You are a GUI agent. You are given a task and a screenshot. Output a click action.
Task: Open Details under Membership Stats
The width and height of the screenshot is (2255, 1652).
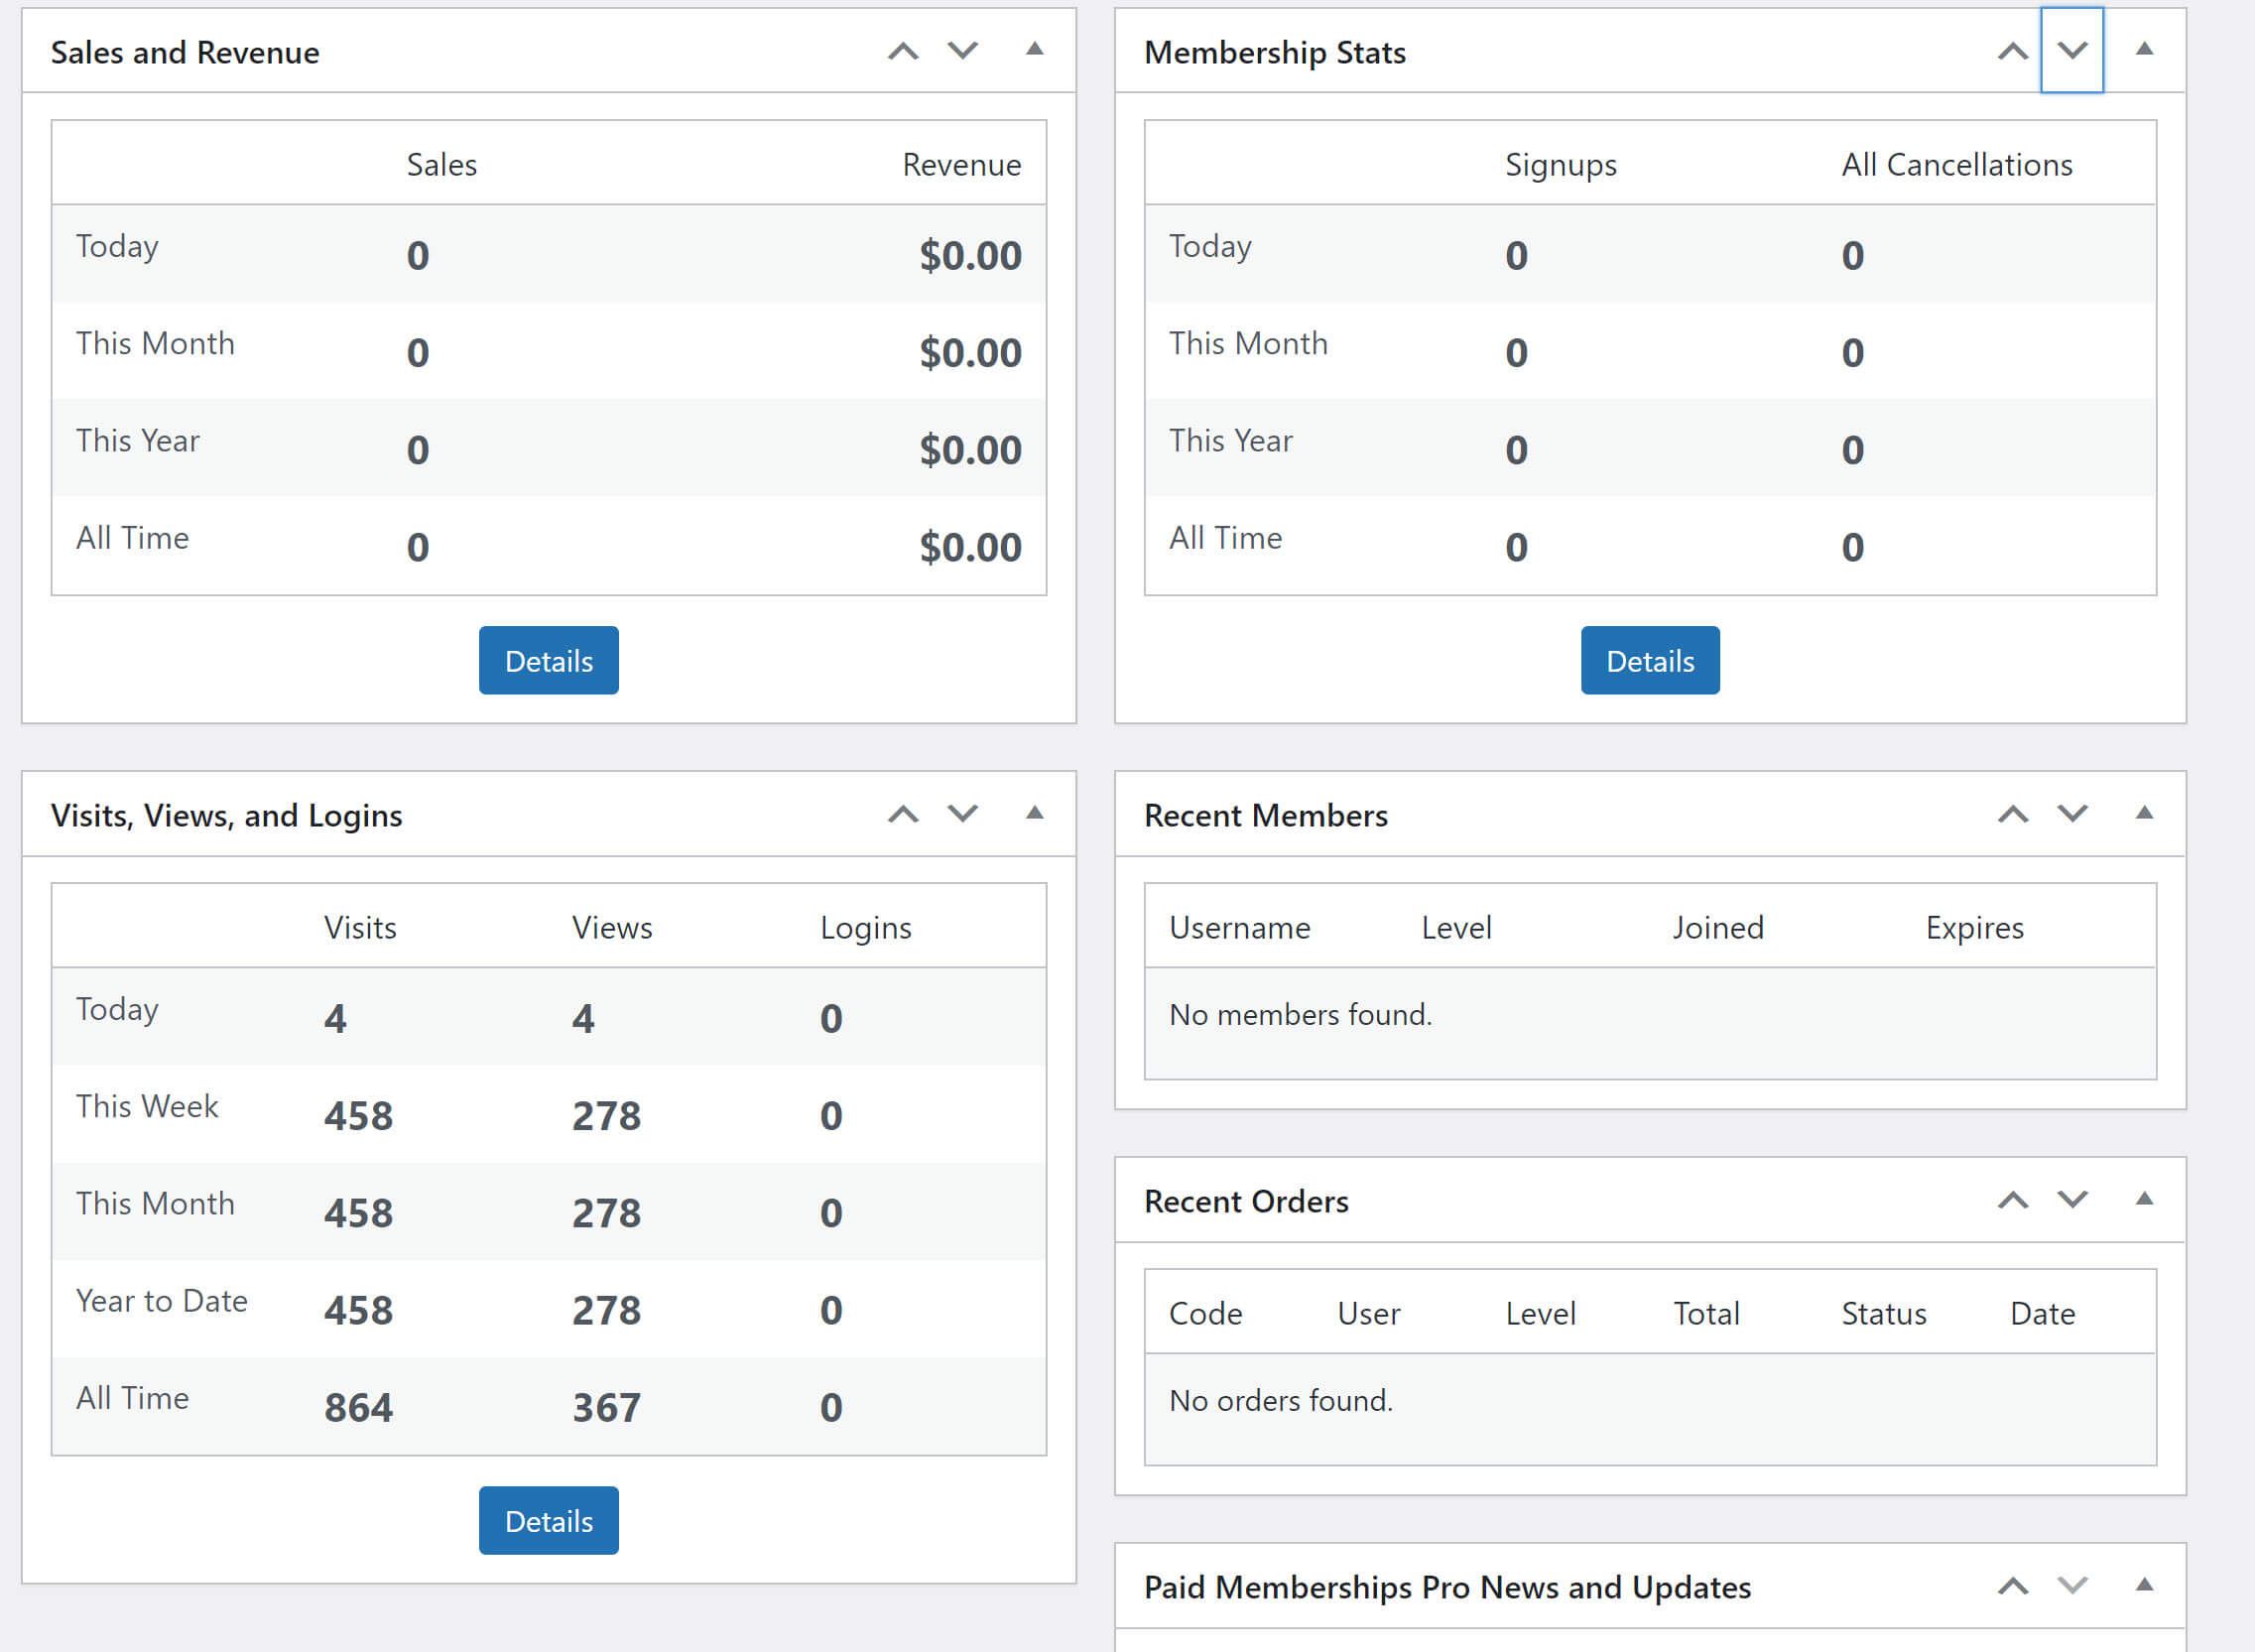click(1649, 661)
